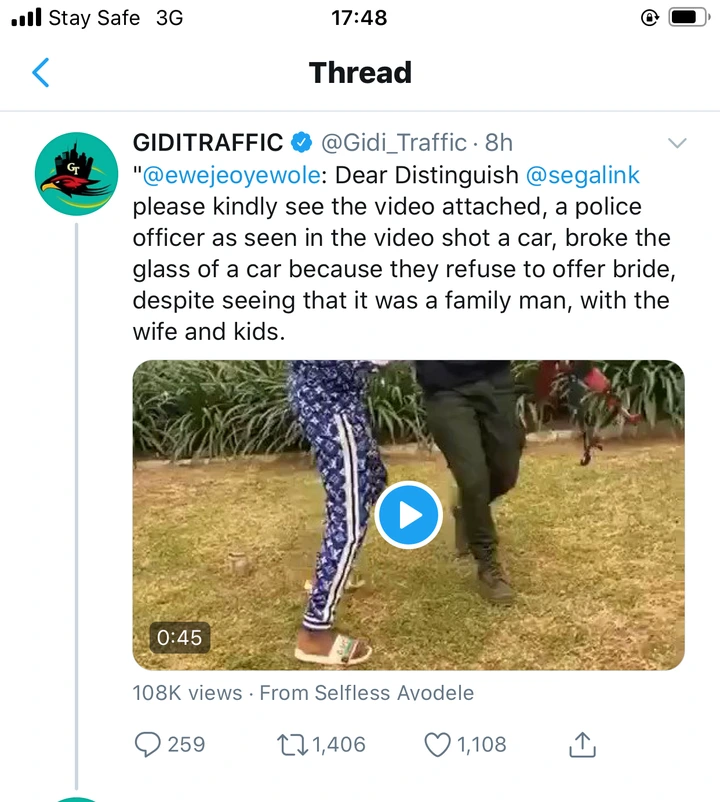Tap the back arrow icon
Image resolution: width=720 pixels, height=802 pixels.
pyautogui.click(x=40, y=73)
